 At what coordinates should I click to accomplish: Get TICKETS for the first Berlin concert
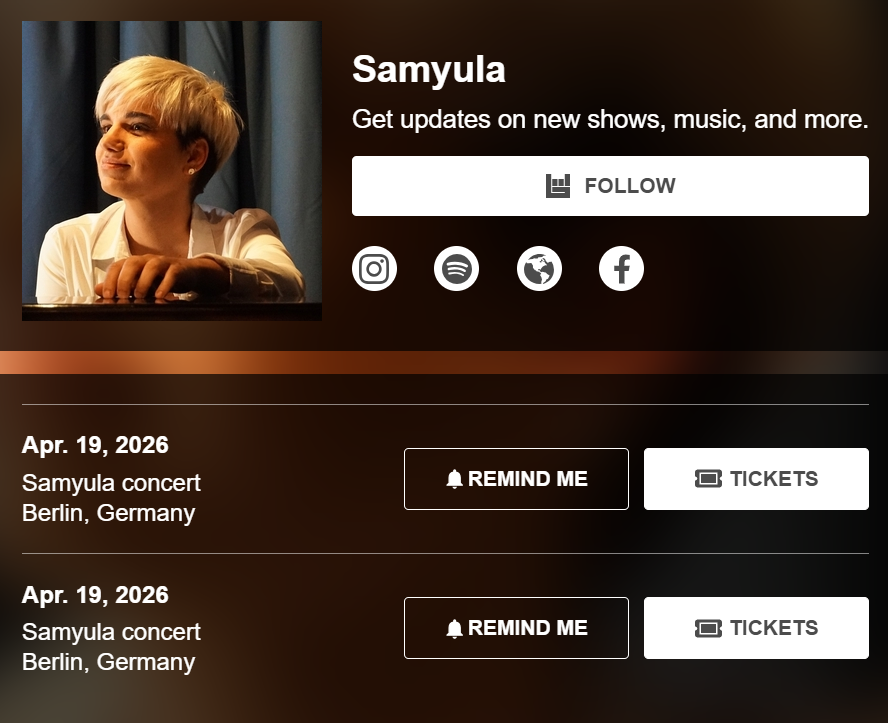pos(756,479)
